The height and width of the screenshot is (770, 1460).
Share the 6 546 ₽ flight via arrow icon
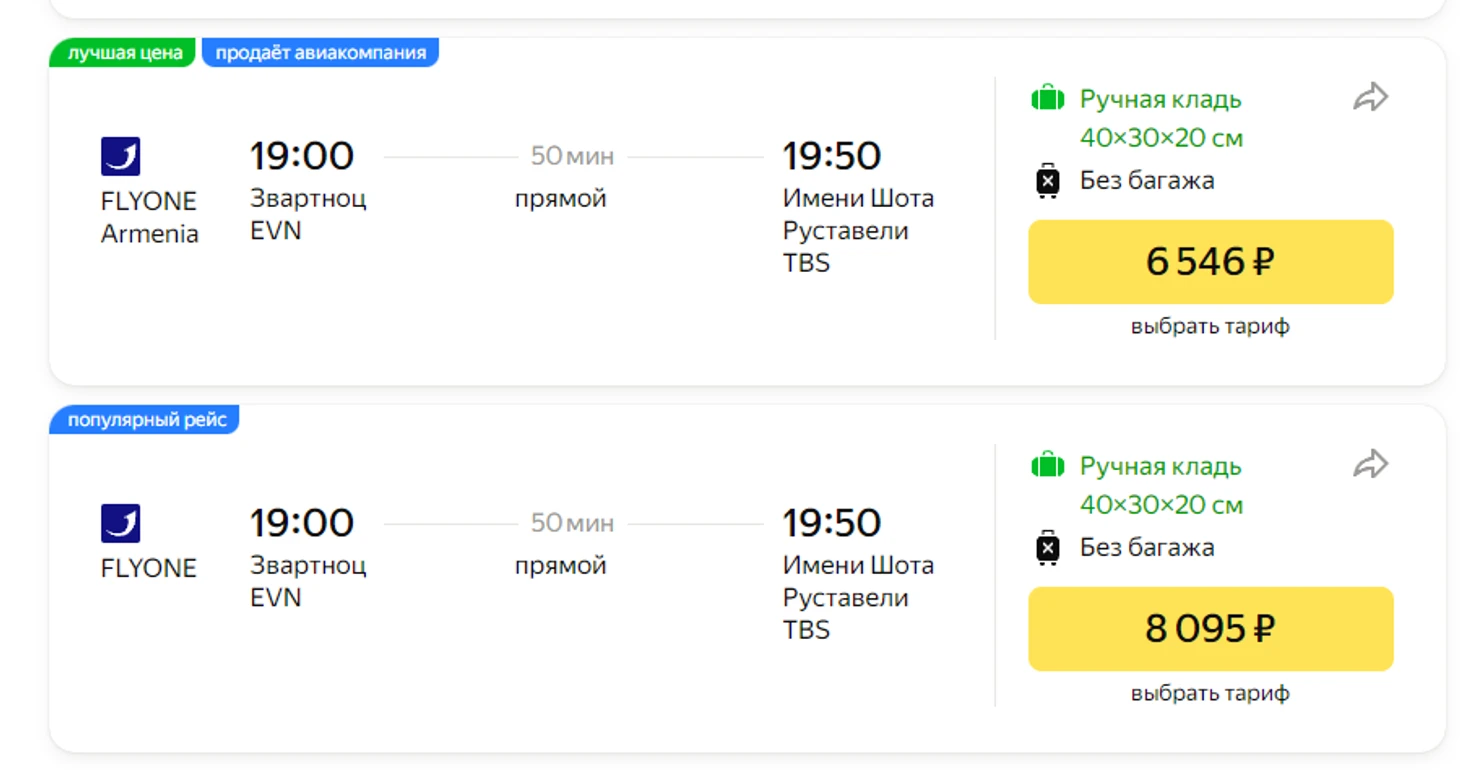(x=1370, y=97)
